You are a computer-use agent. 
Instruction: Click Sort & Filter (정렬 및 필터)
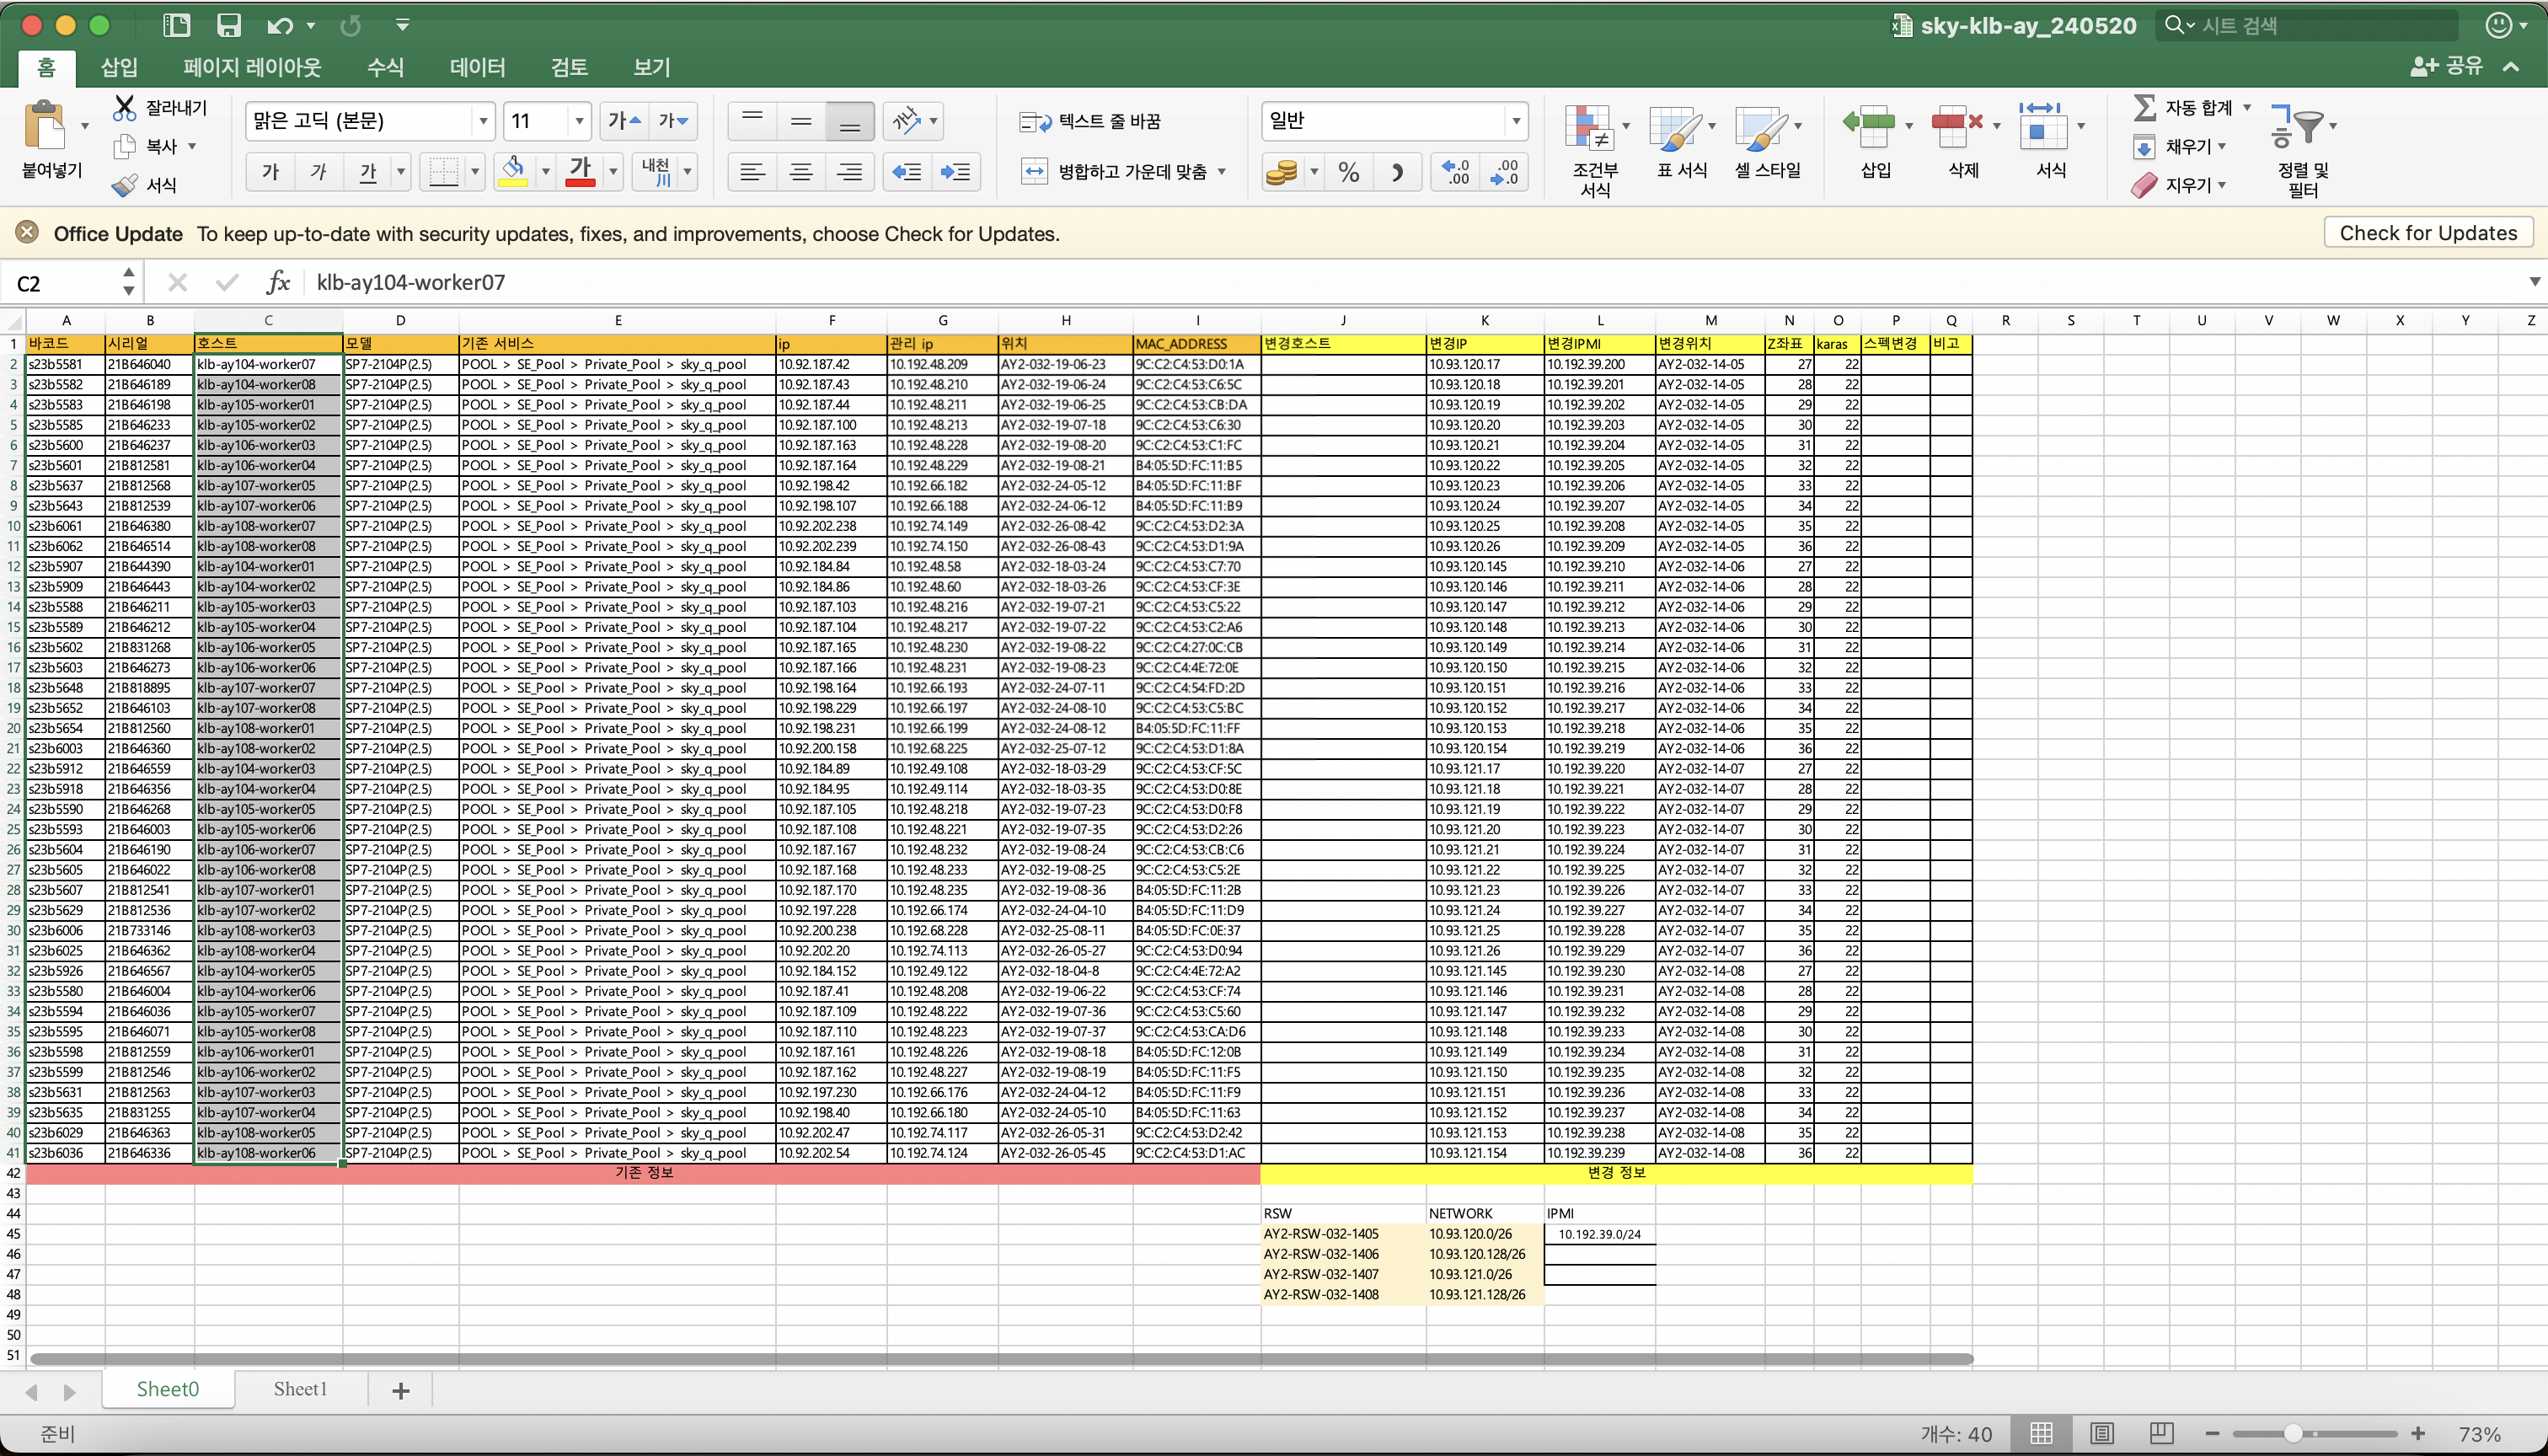[x=2302, y=150]
